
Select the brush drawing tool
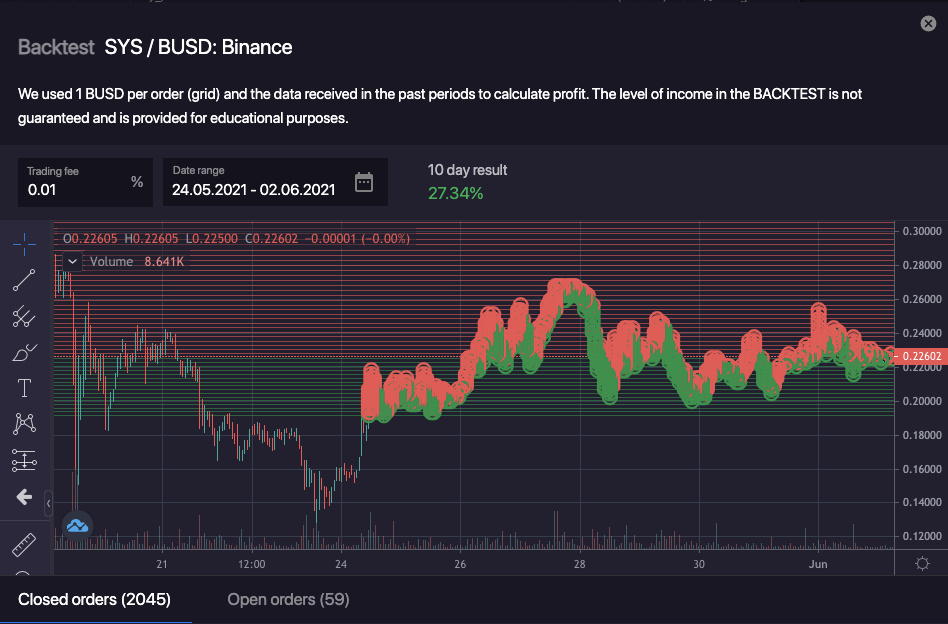[24, 352]
